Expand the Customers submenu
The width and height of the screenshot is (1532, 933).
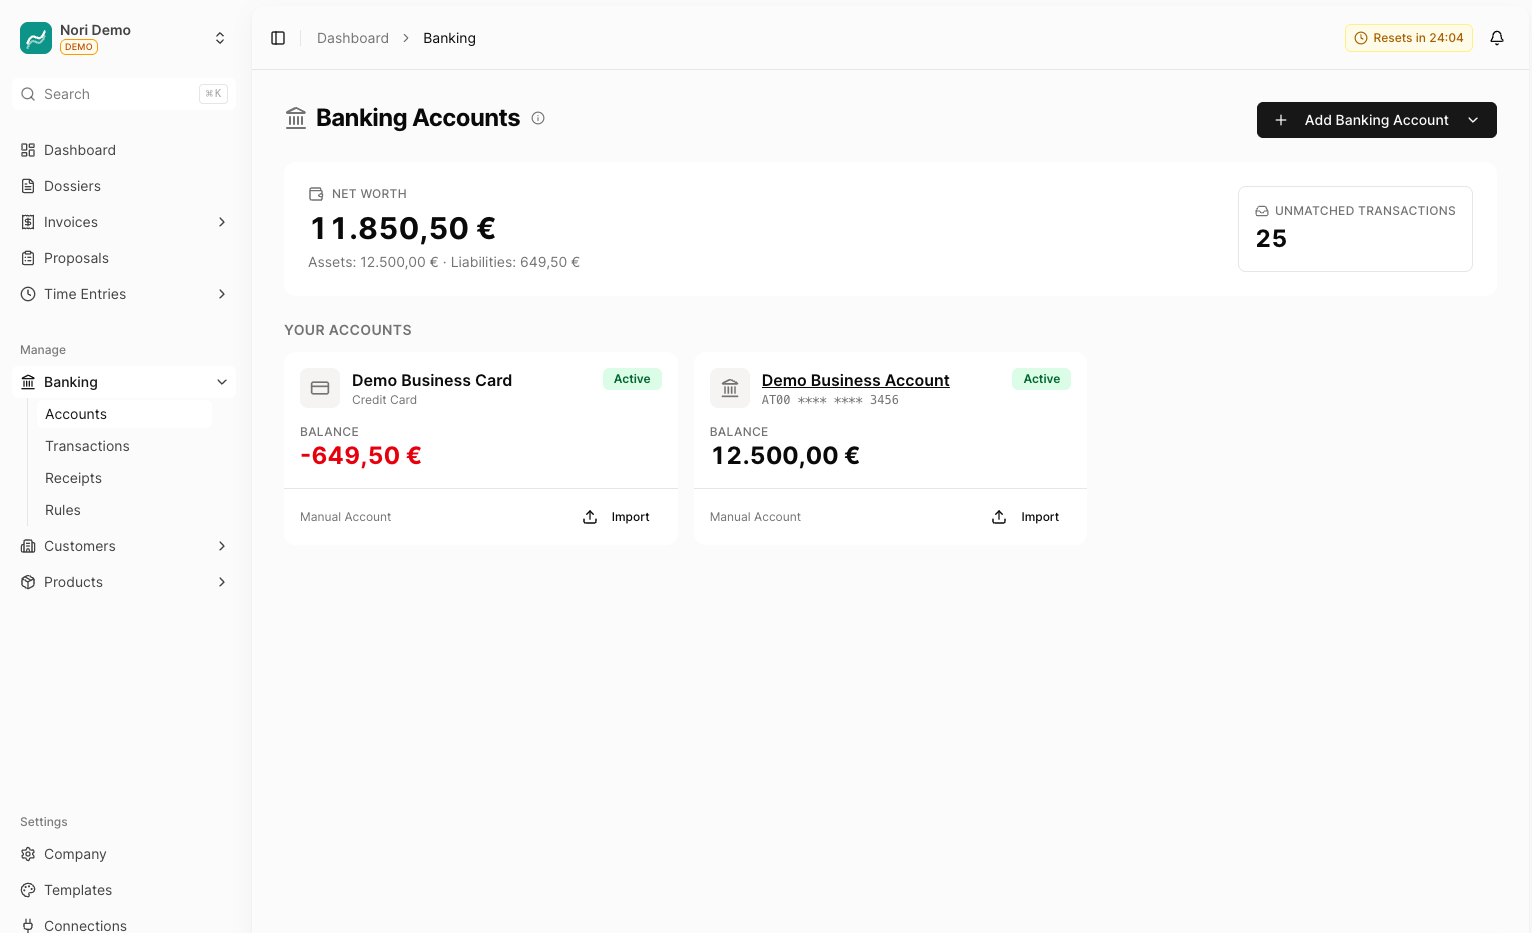coord(222,546)
